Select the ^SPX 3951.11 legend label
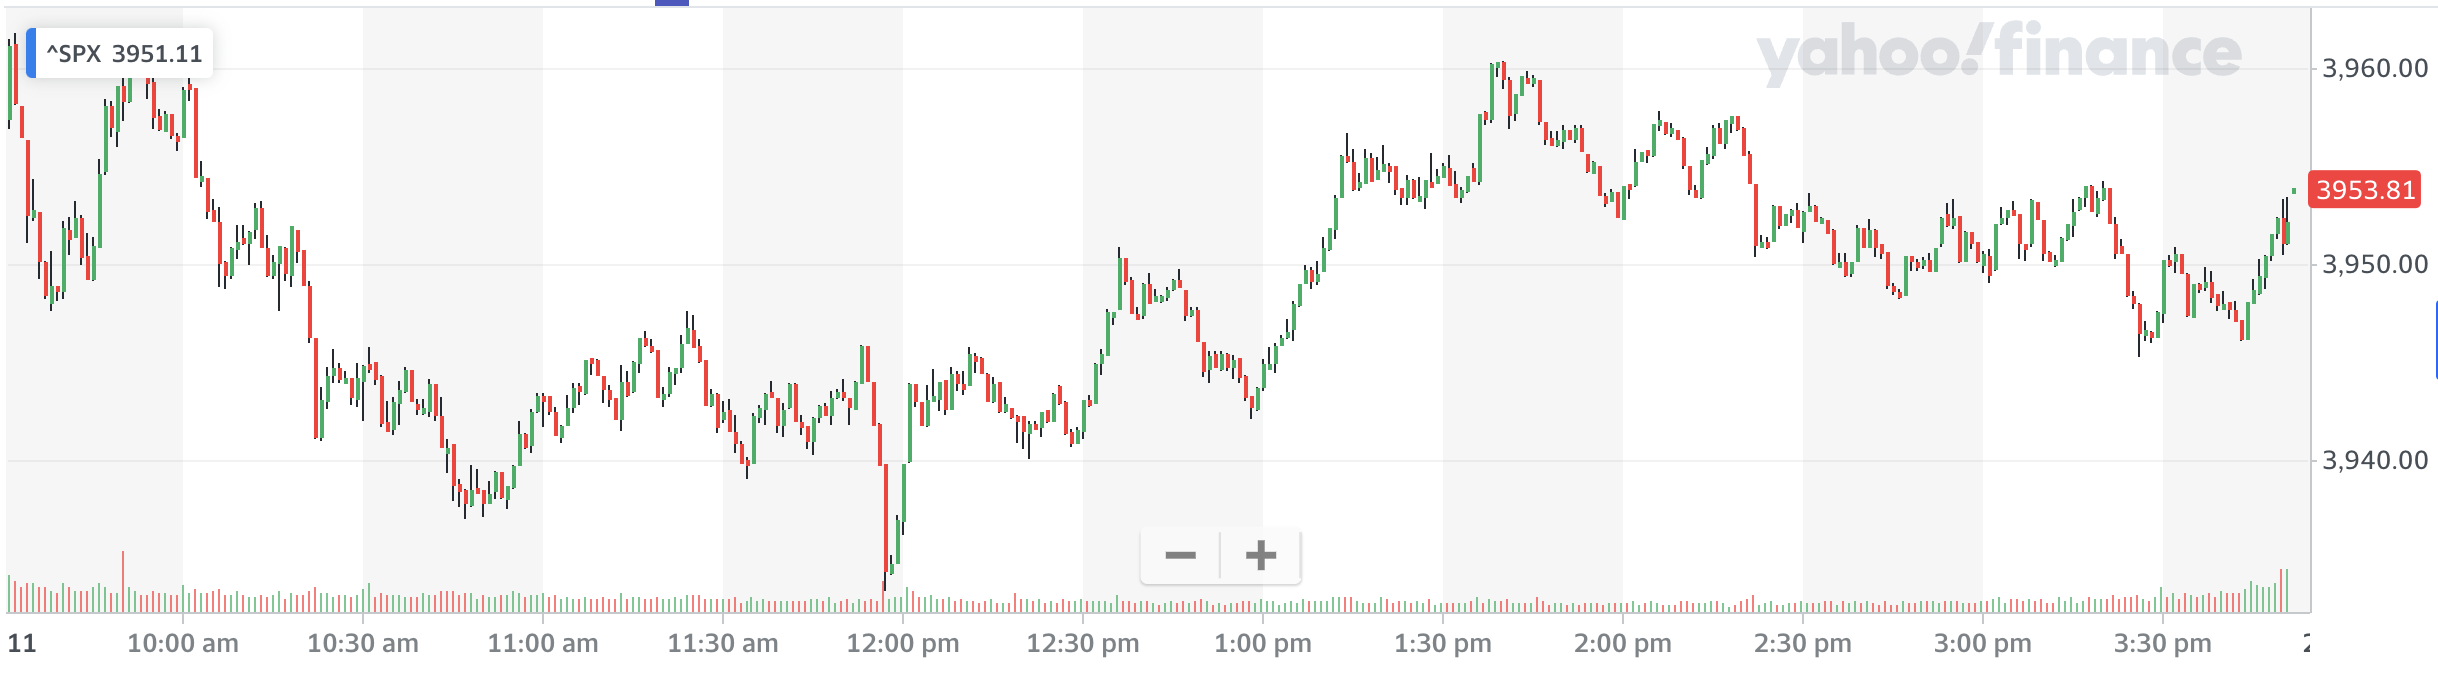 [124, 54]
